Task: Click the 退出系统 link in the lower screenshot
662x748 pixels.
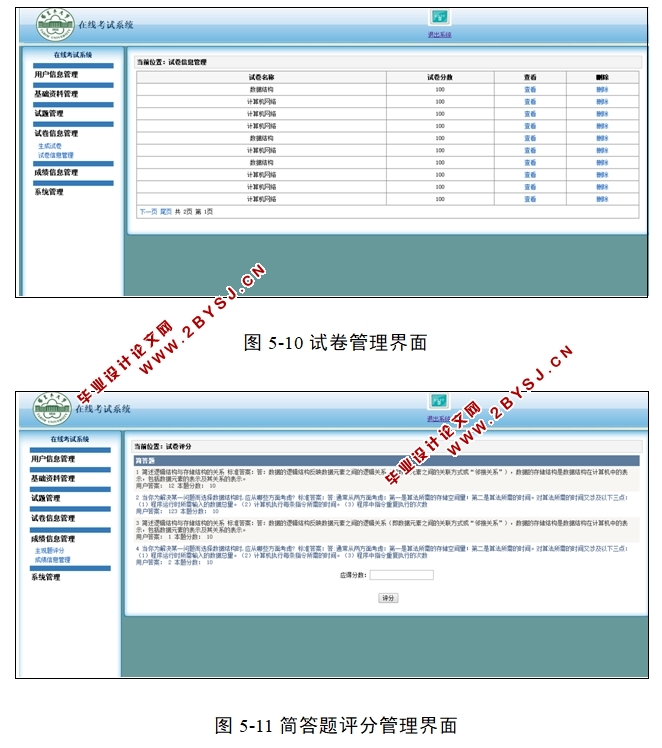Action: click(438, 418)
